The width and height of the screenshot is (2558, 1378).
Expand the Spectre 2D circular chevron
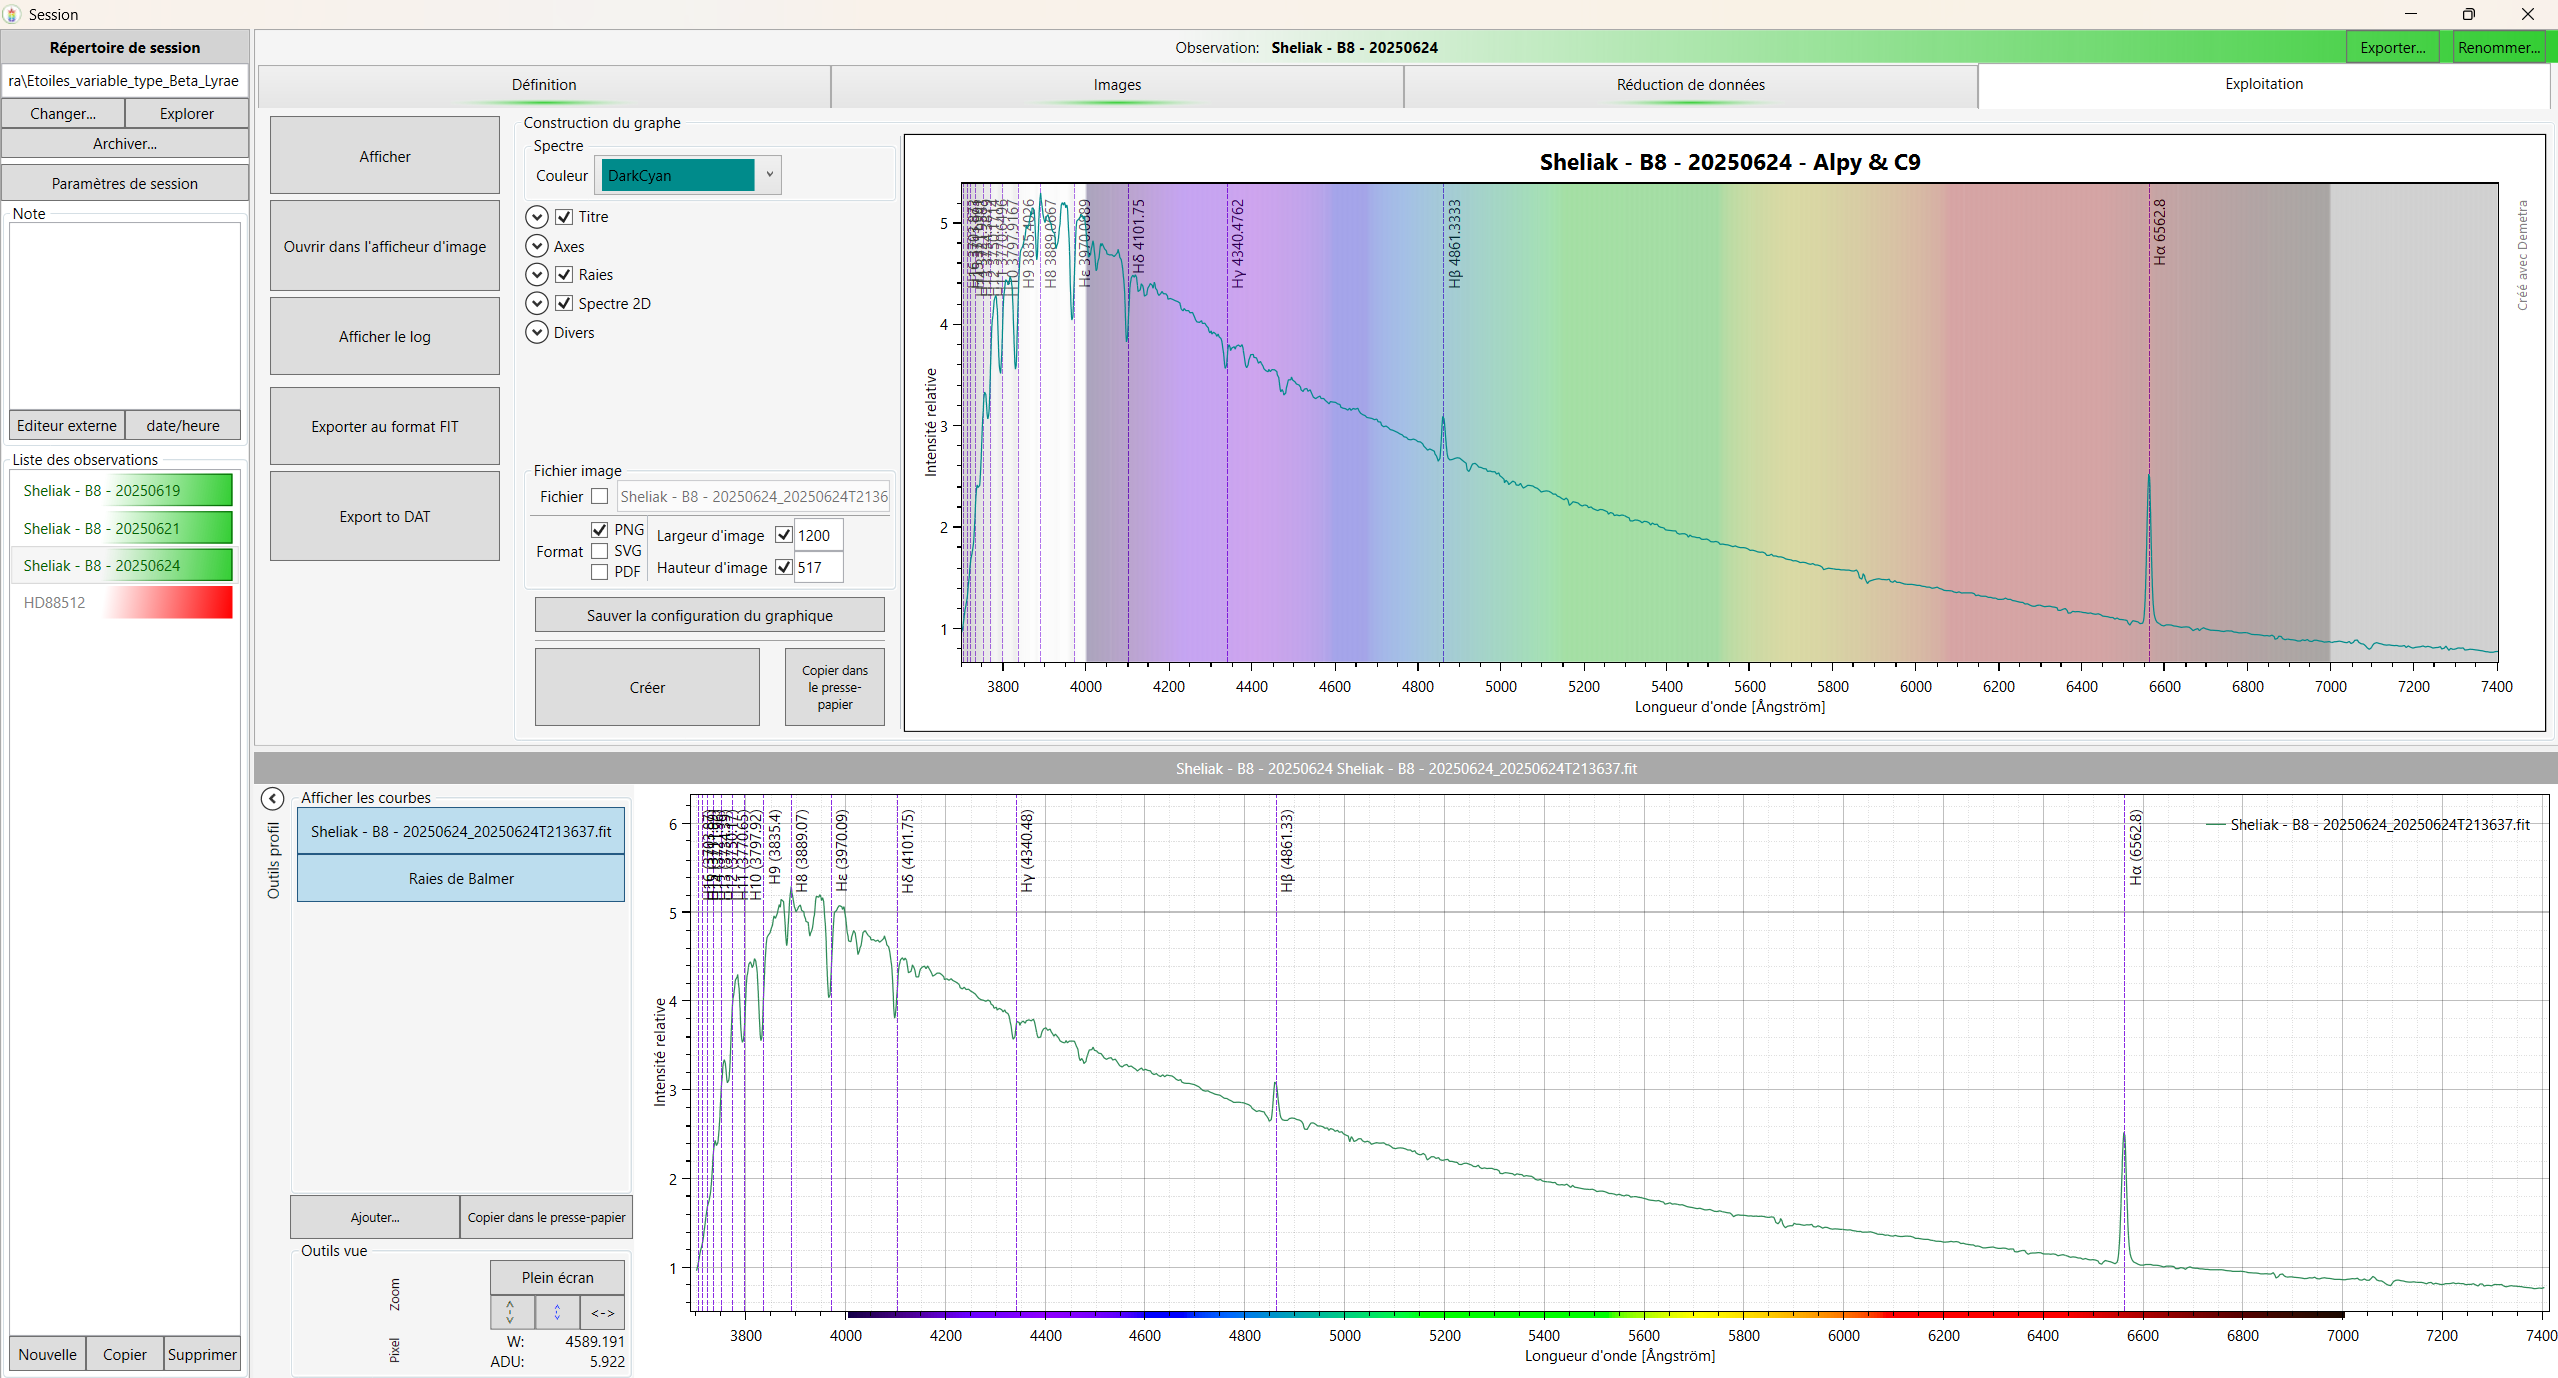click(x=537, y=303)
